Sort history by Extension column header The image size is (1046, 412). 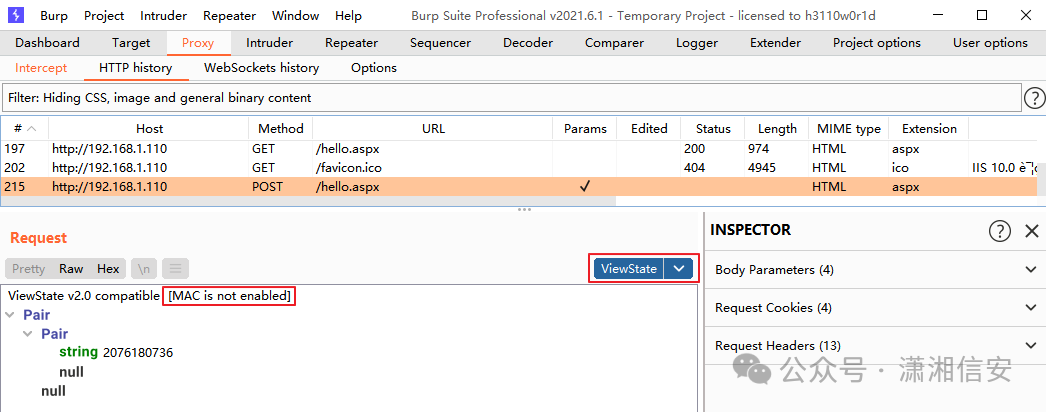click(x=929, y=129)
